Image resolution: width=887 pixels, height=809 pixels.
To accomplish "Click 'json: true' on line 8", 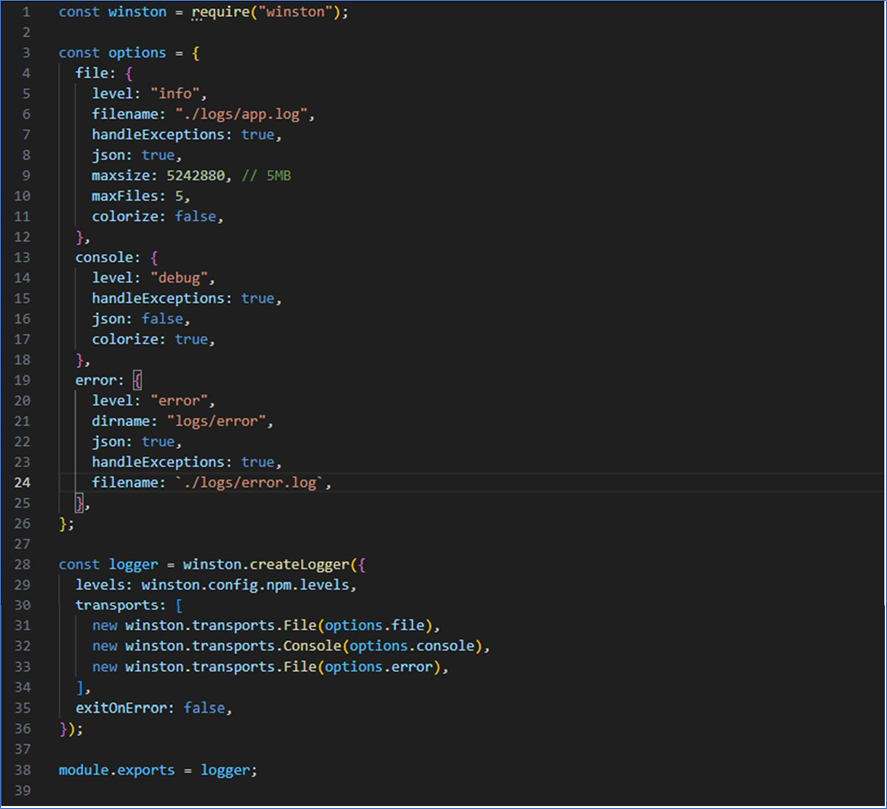I will click(133, 156).
